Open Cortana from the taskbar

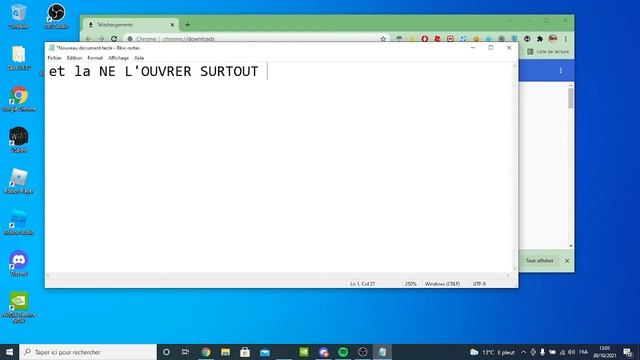coord(166,352)
